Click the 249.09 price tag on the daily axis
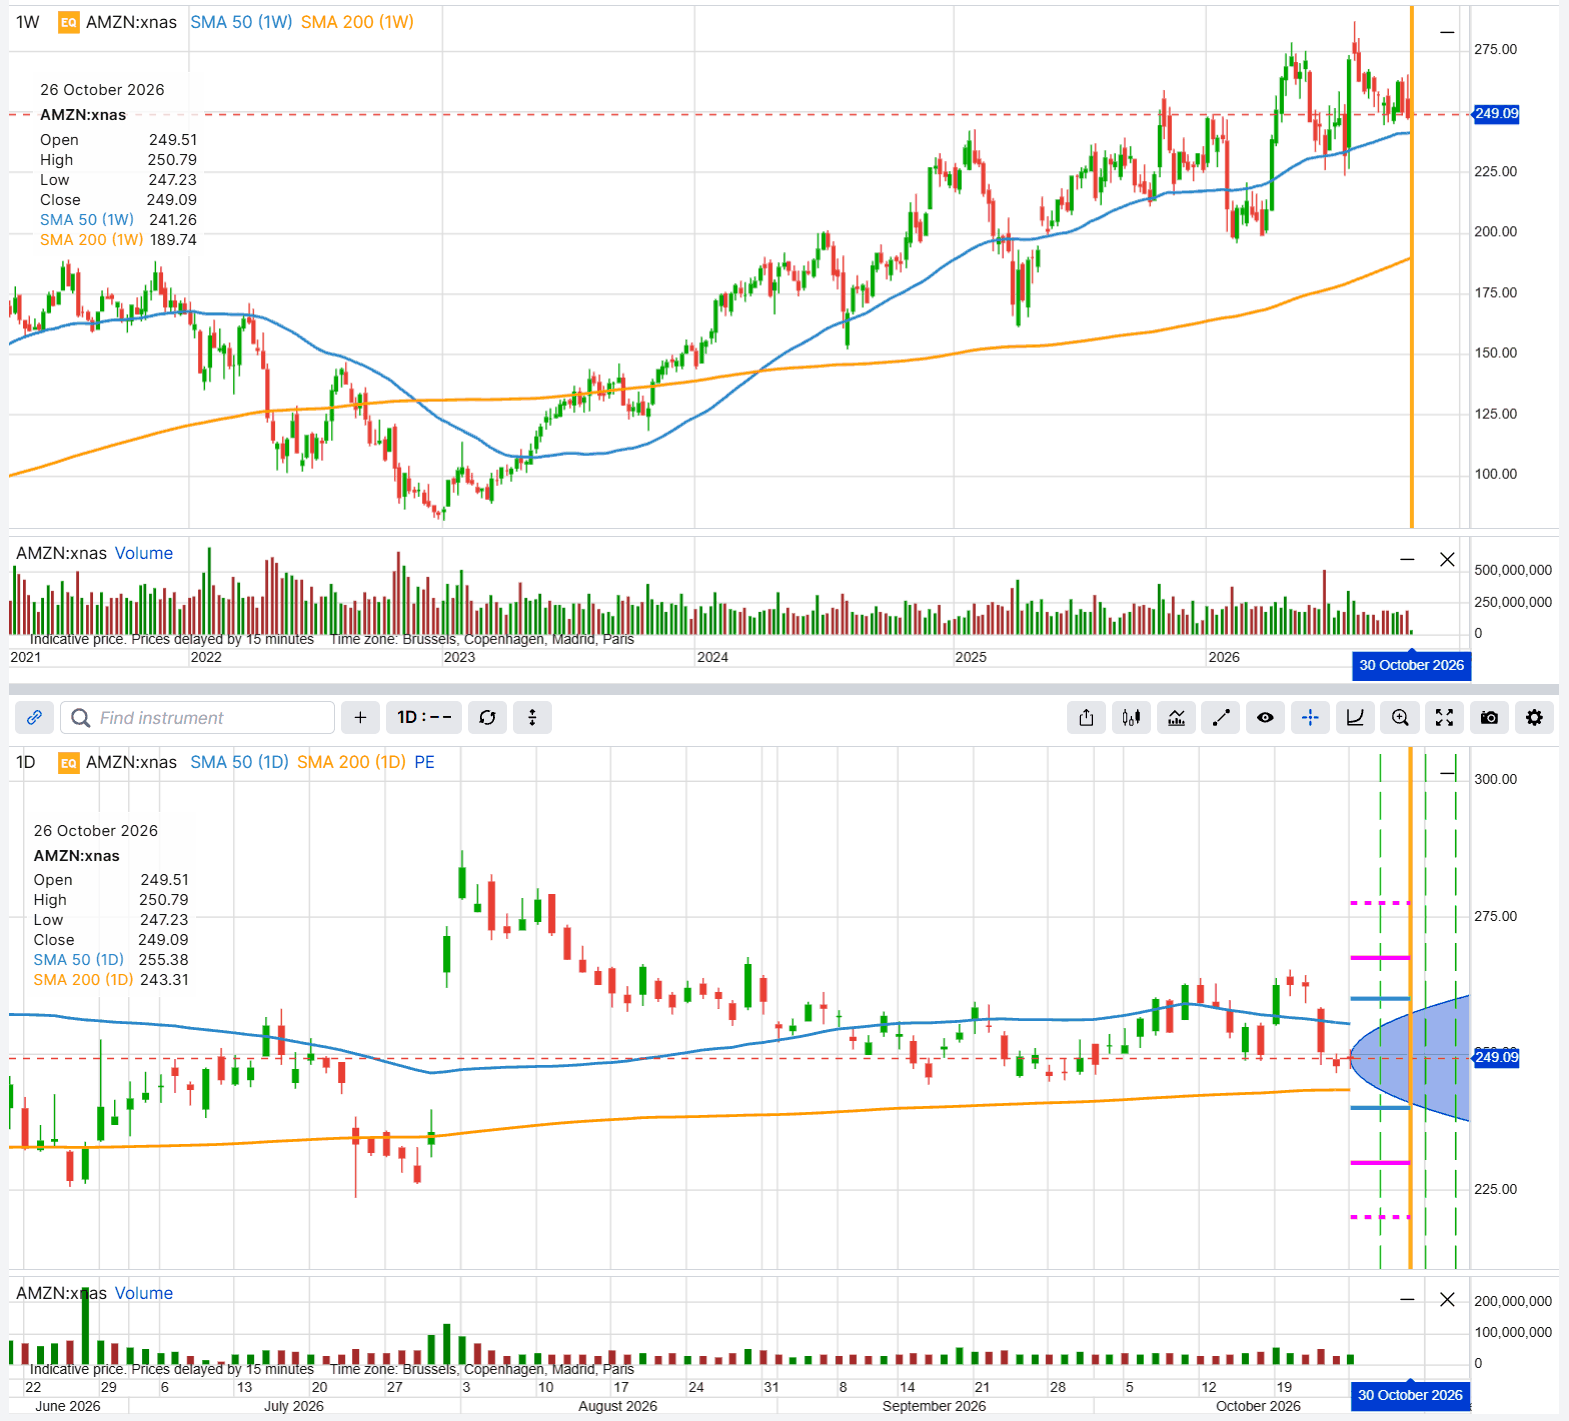Screen dimensions: 1569x1421 [1496, 1057]
